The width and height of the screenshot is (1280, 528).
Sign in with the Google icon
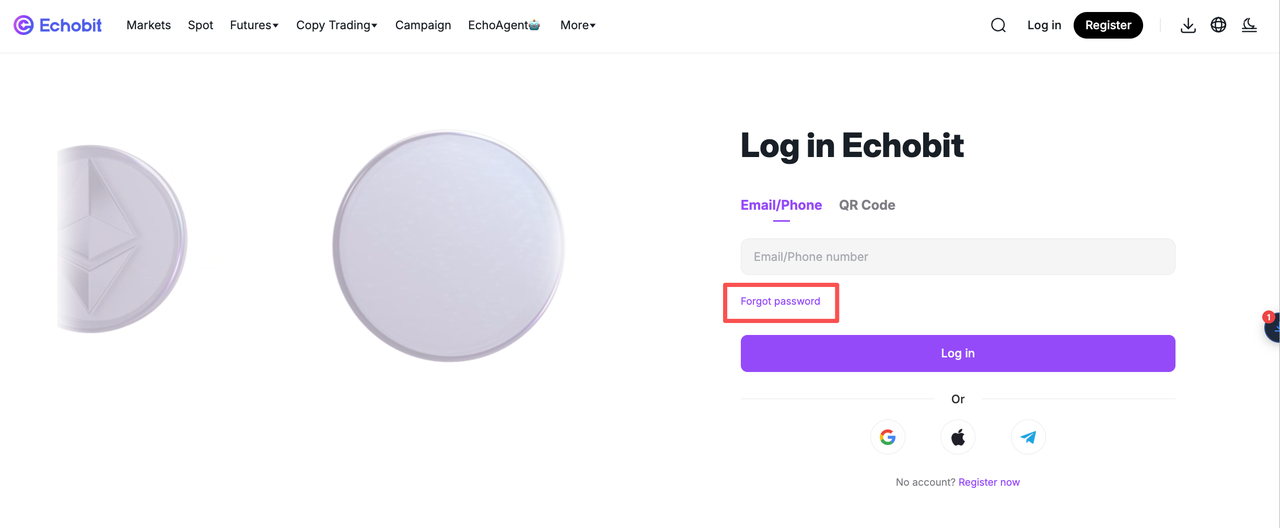coord(887,437)
